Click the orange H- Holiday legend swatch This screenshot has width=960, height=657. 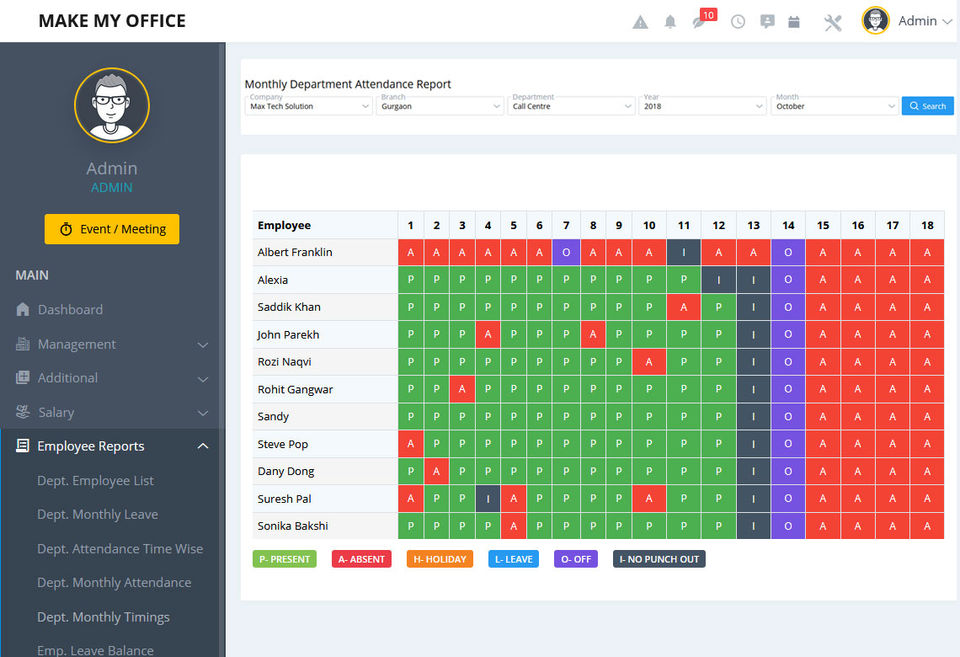click(439, 559)
